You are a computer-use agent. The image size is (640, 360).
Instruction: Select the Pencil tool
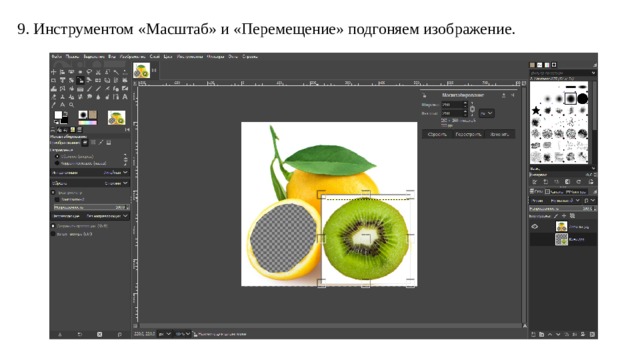coord(89,89)
